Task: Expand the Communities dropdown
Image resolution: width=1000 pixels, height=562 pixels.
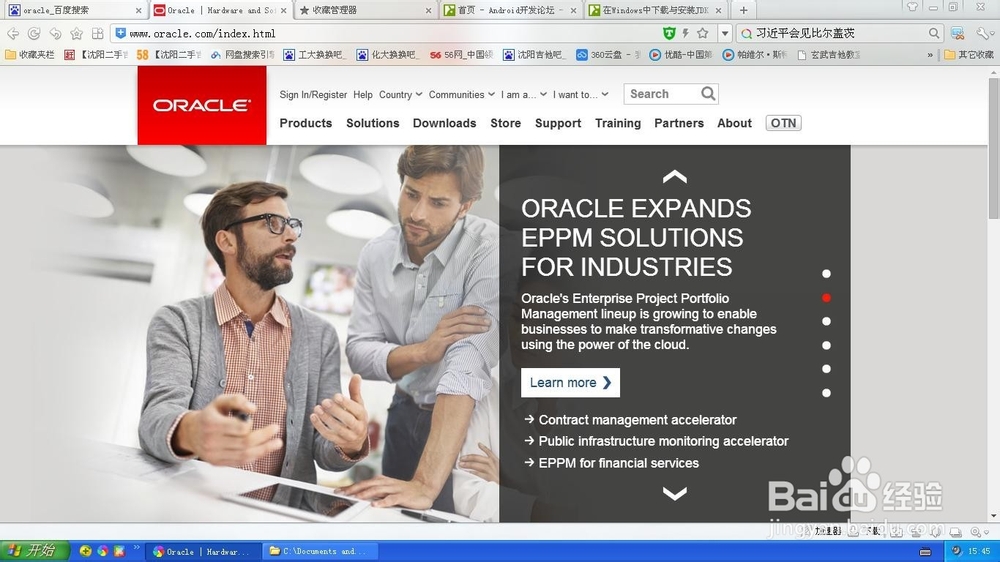Action: pos(462,94)
